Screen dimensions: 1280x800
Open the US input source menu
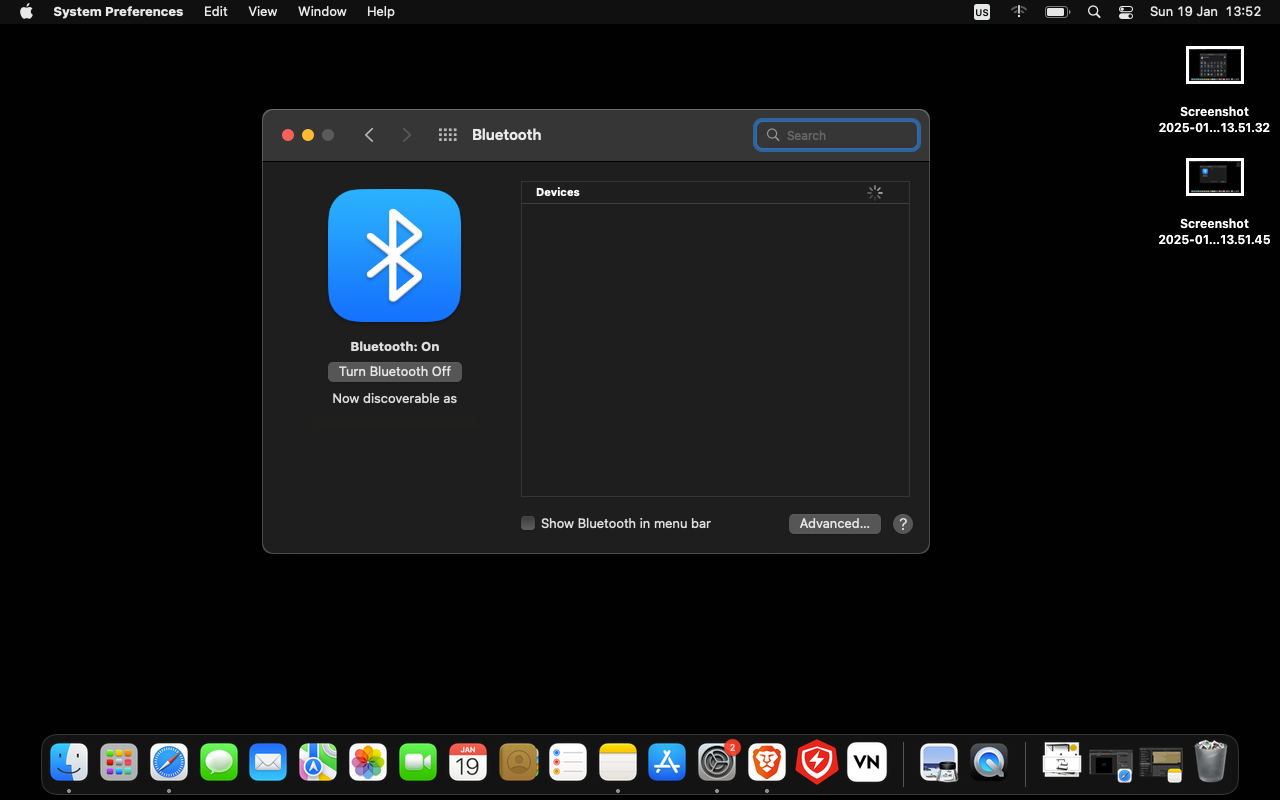981,11
